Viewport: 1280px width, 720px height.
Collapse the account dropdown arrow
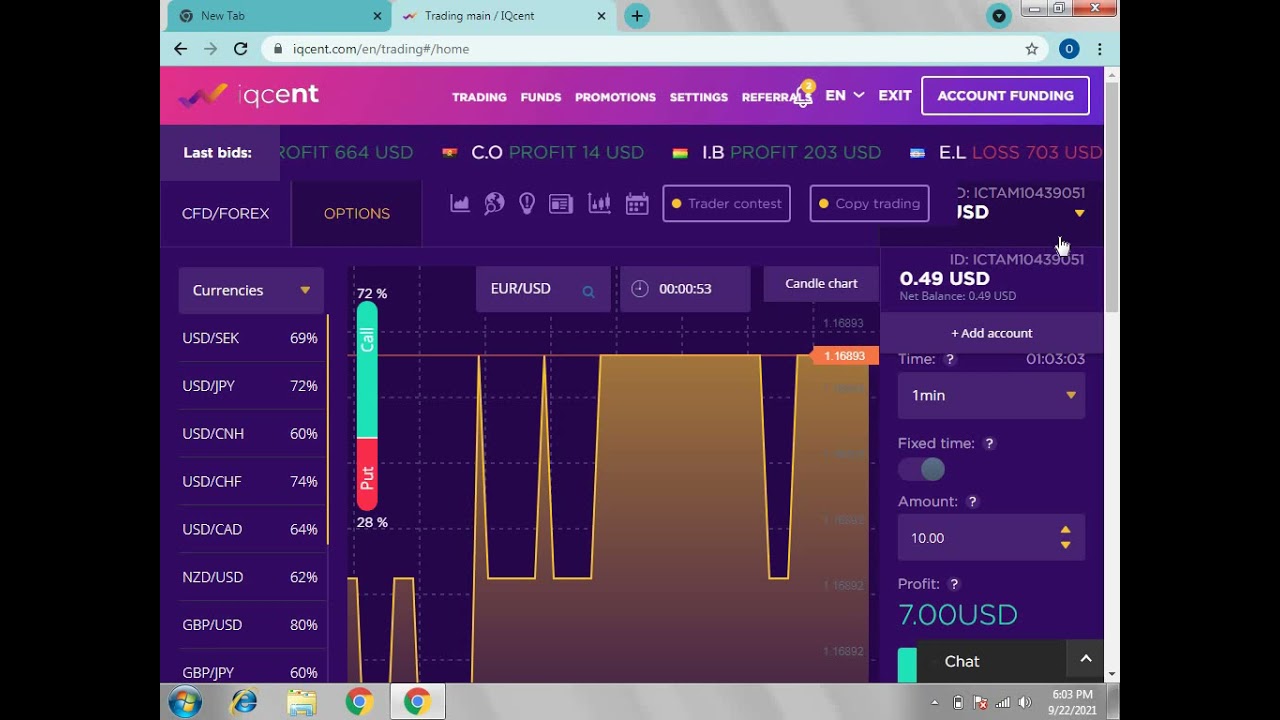tap(1079, 213)
